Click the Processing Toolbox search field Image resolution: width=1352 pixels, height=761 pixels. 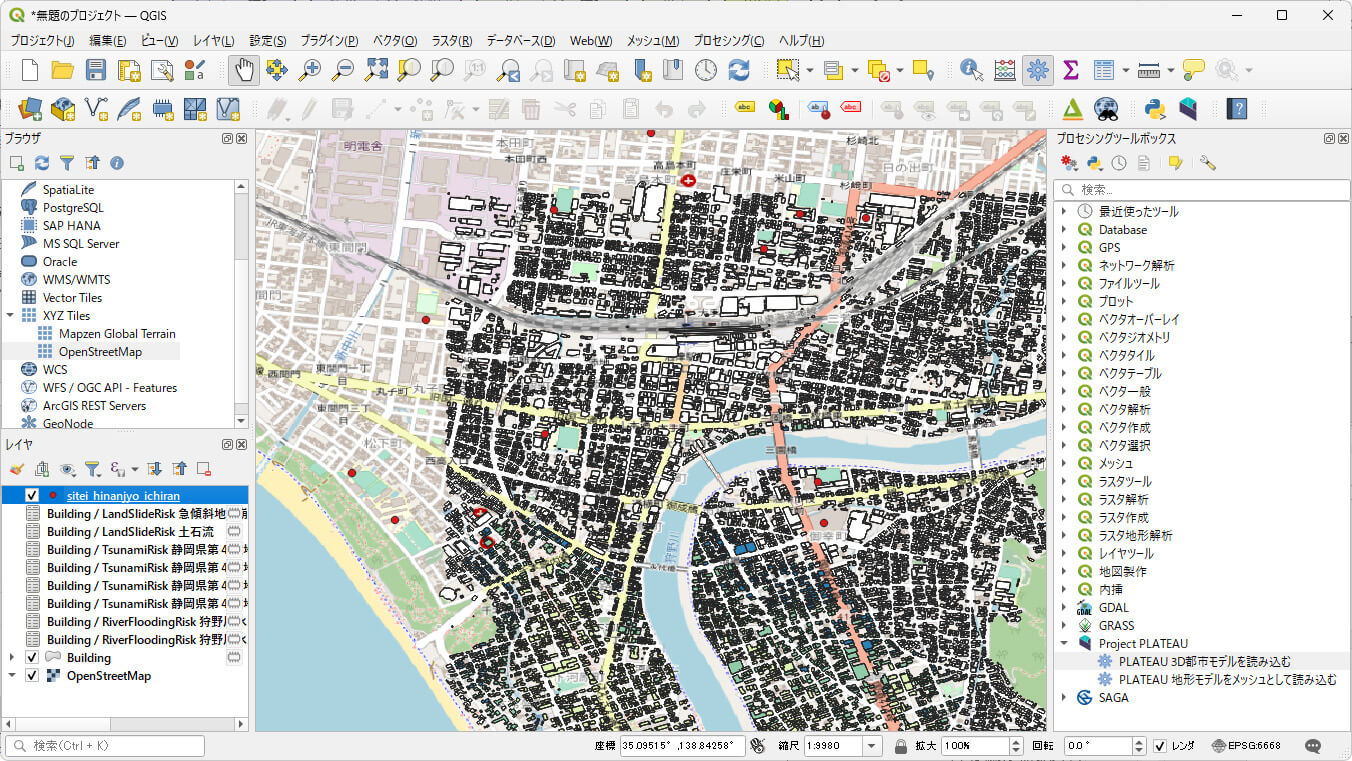1202,189
